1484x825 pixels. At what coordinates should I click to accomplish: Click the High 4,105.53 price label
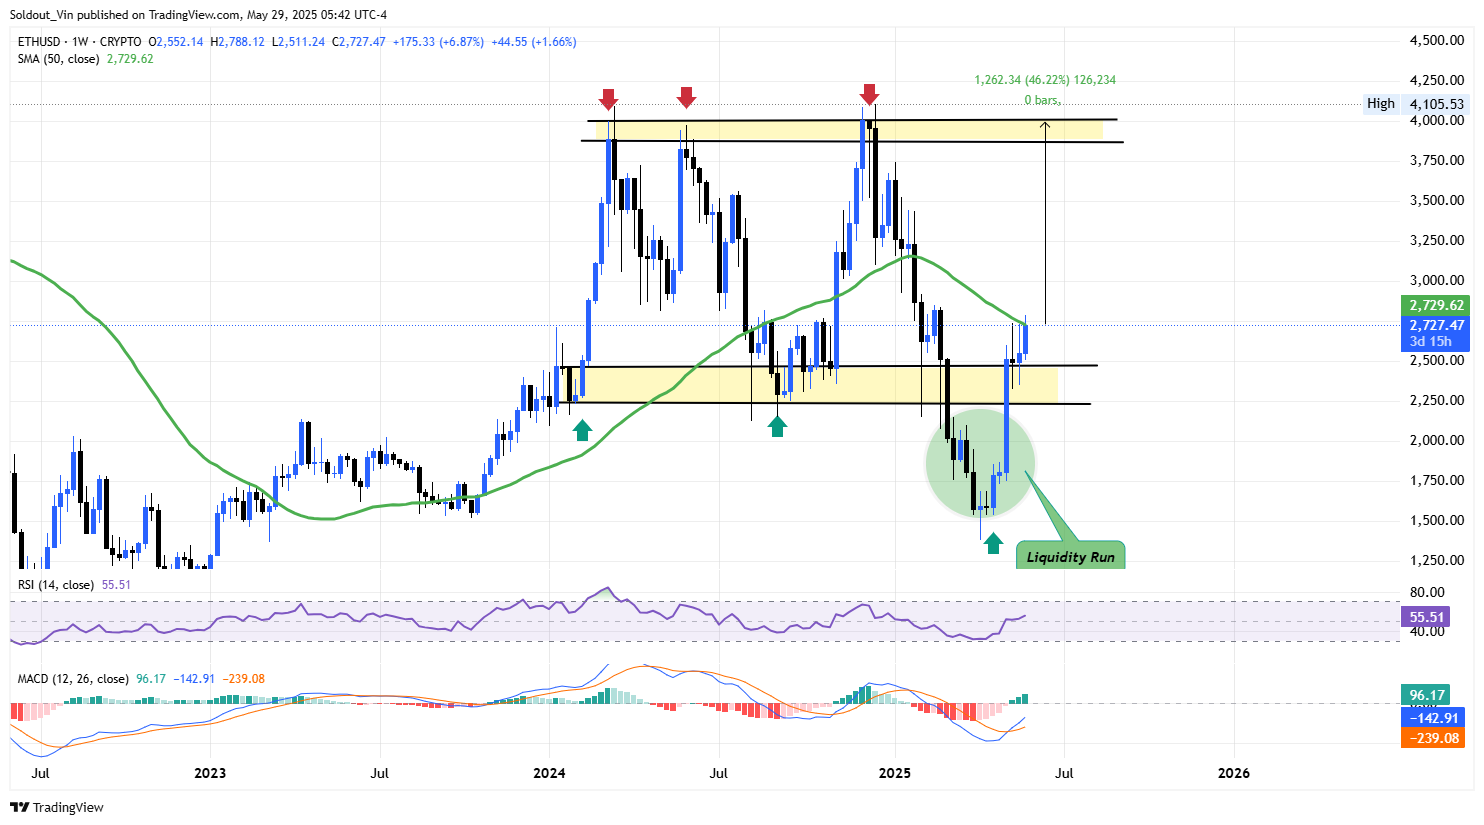pos(1416,104)
